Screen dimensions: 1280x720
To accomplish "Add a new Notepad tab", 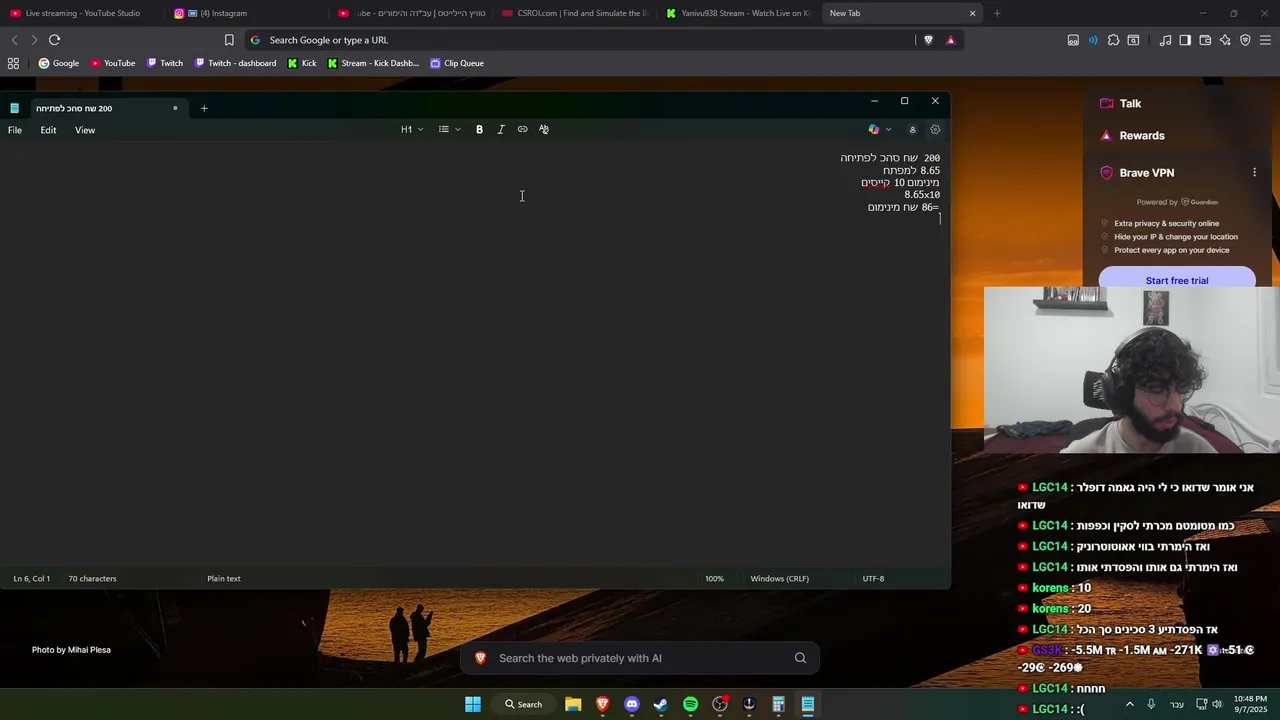I will coord(204,108).
